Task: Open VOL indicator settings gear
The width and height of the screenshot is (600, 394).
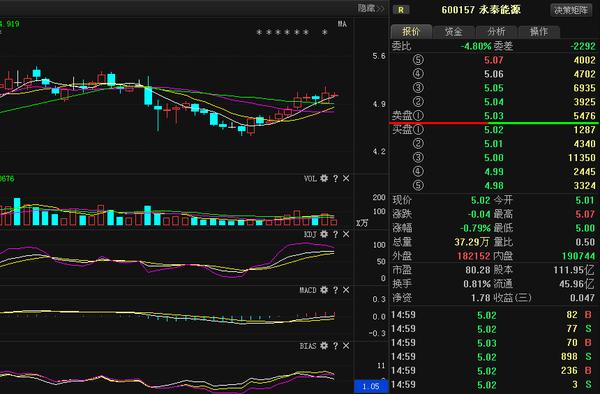Action: click(x=324, y=178)
